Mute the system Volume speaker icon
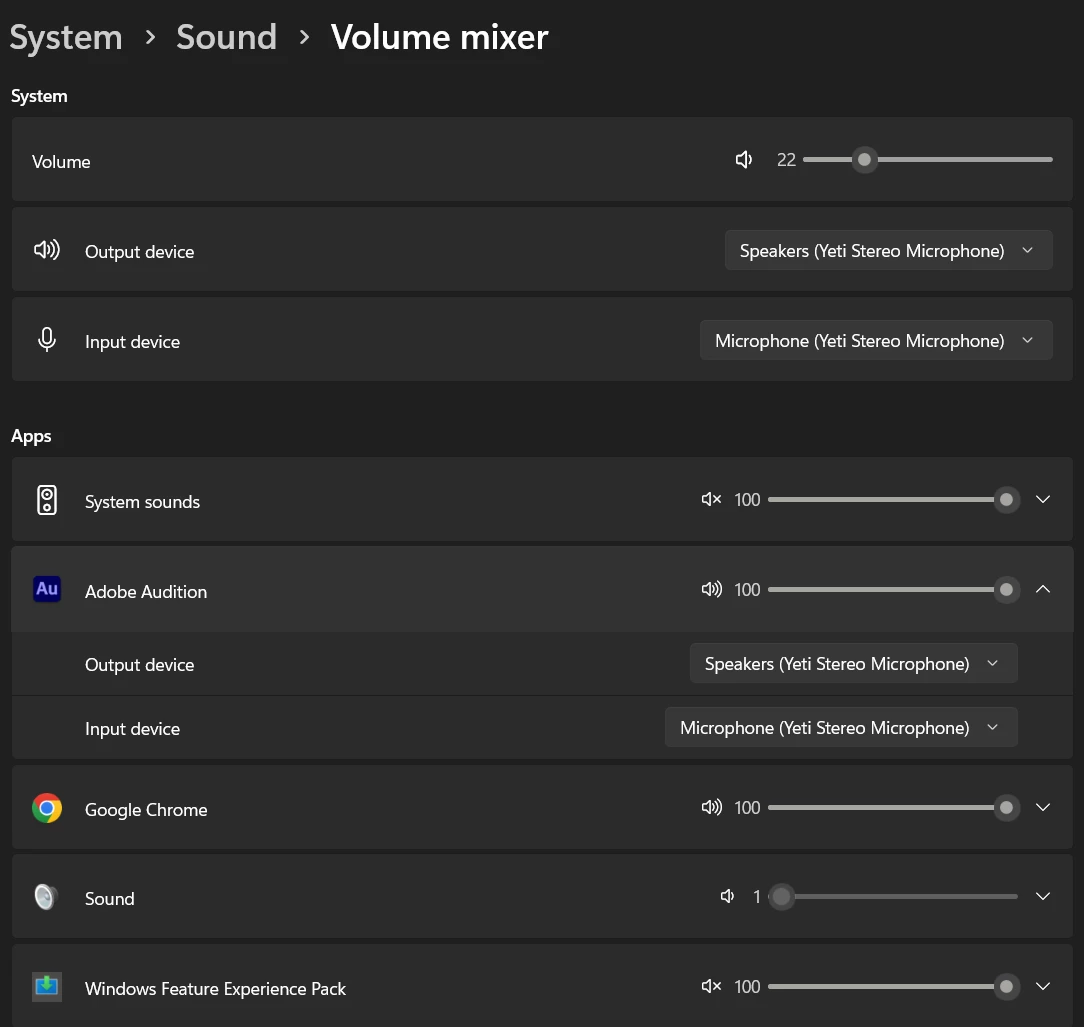Viewport: 1084px width, 1027px height. [744, 160]
